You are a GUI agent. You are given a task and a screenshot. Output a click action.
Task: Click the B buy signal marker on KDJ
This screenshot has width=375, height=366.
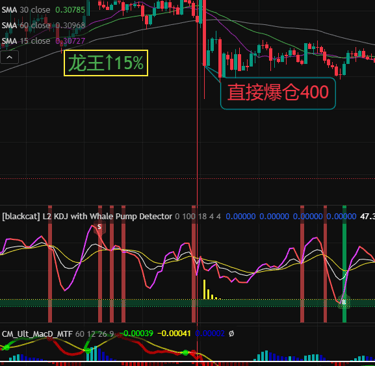344,302
